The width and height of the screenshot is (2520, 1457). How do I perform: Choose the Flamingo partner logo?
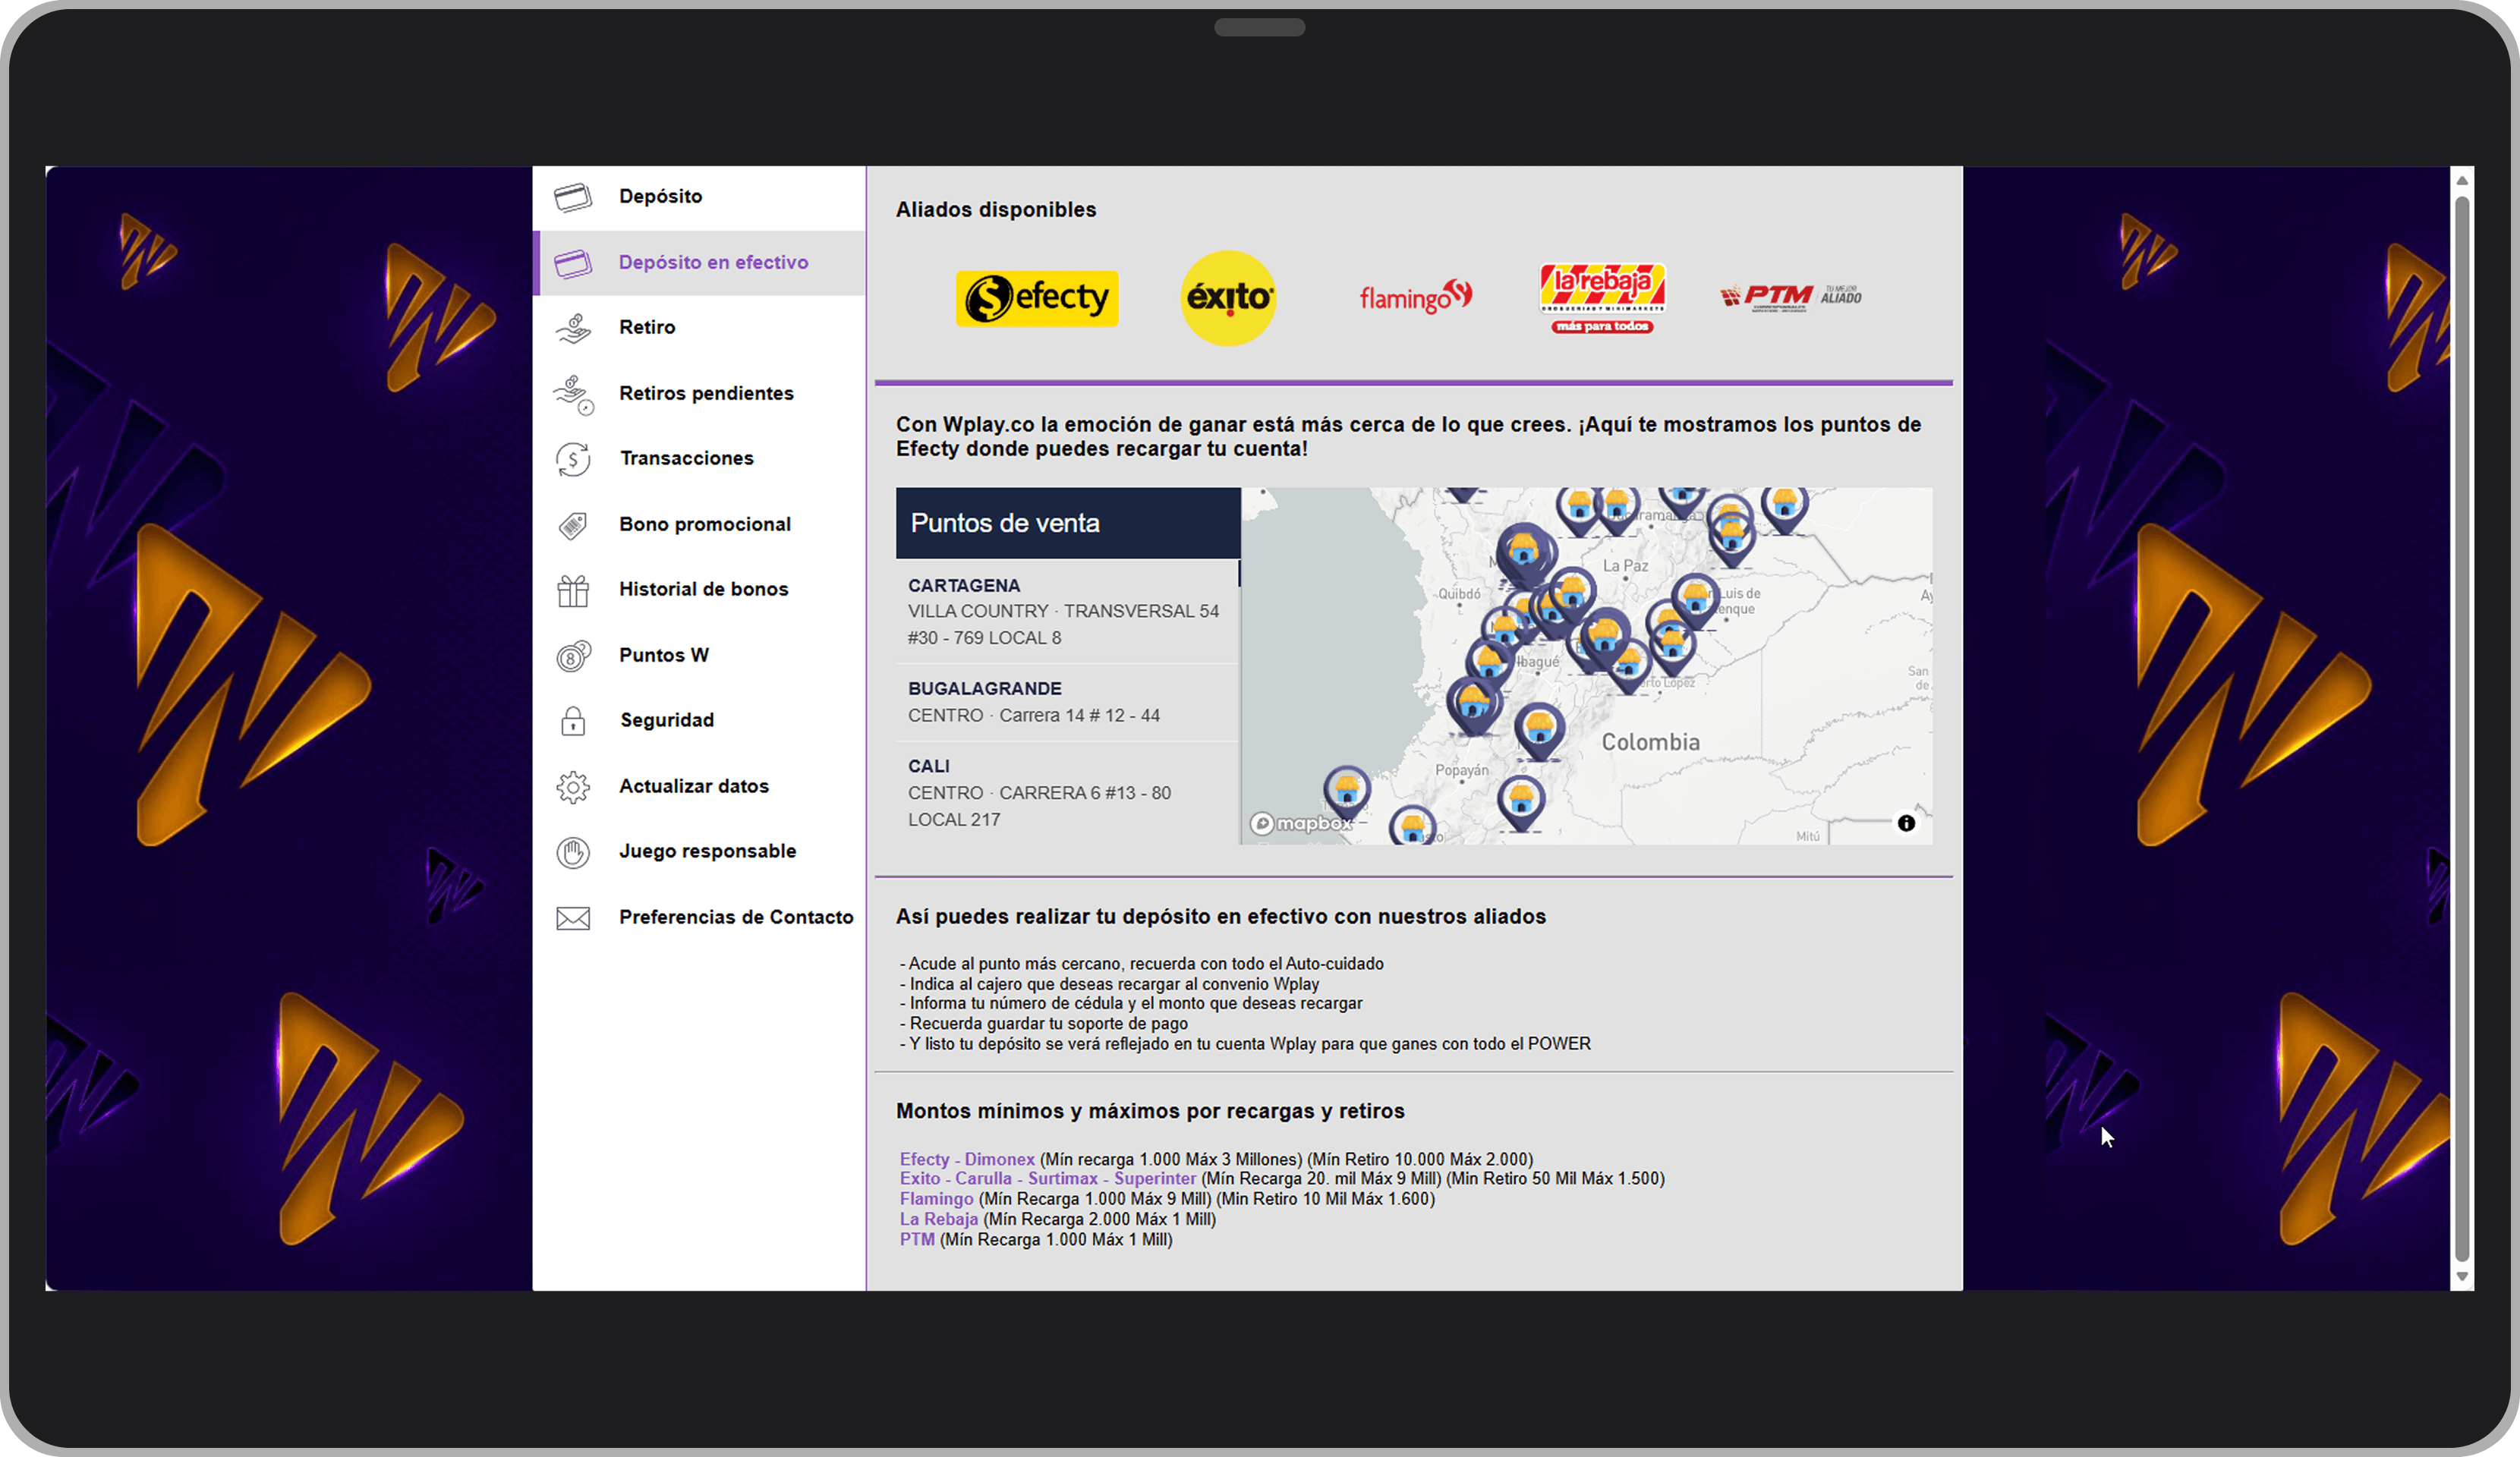pyautogui.click(x=1414, y=297)
